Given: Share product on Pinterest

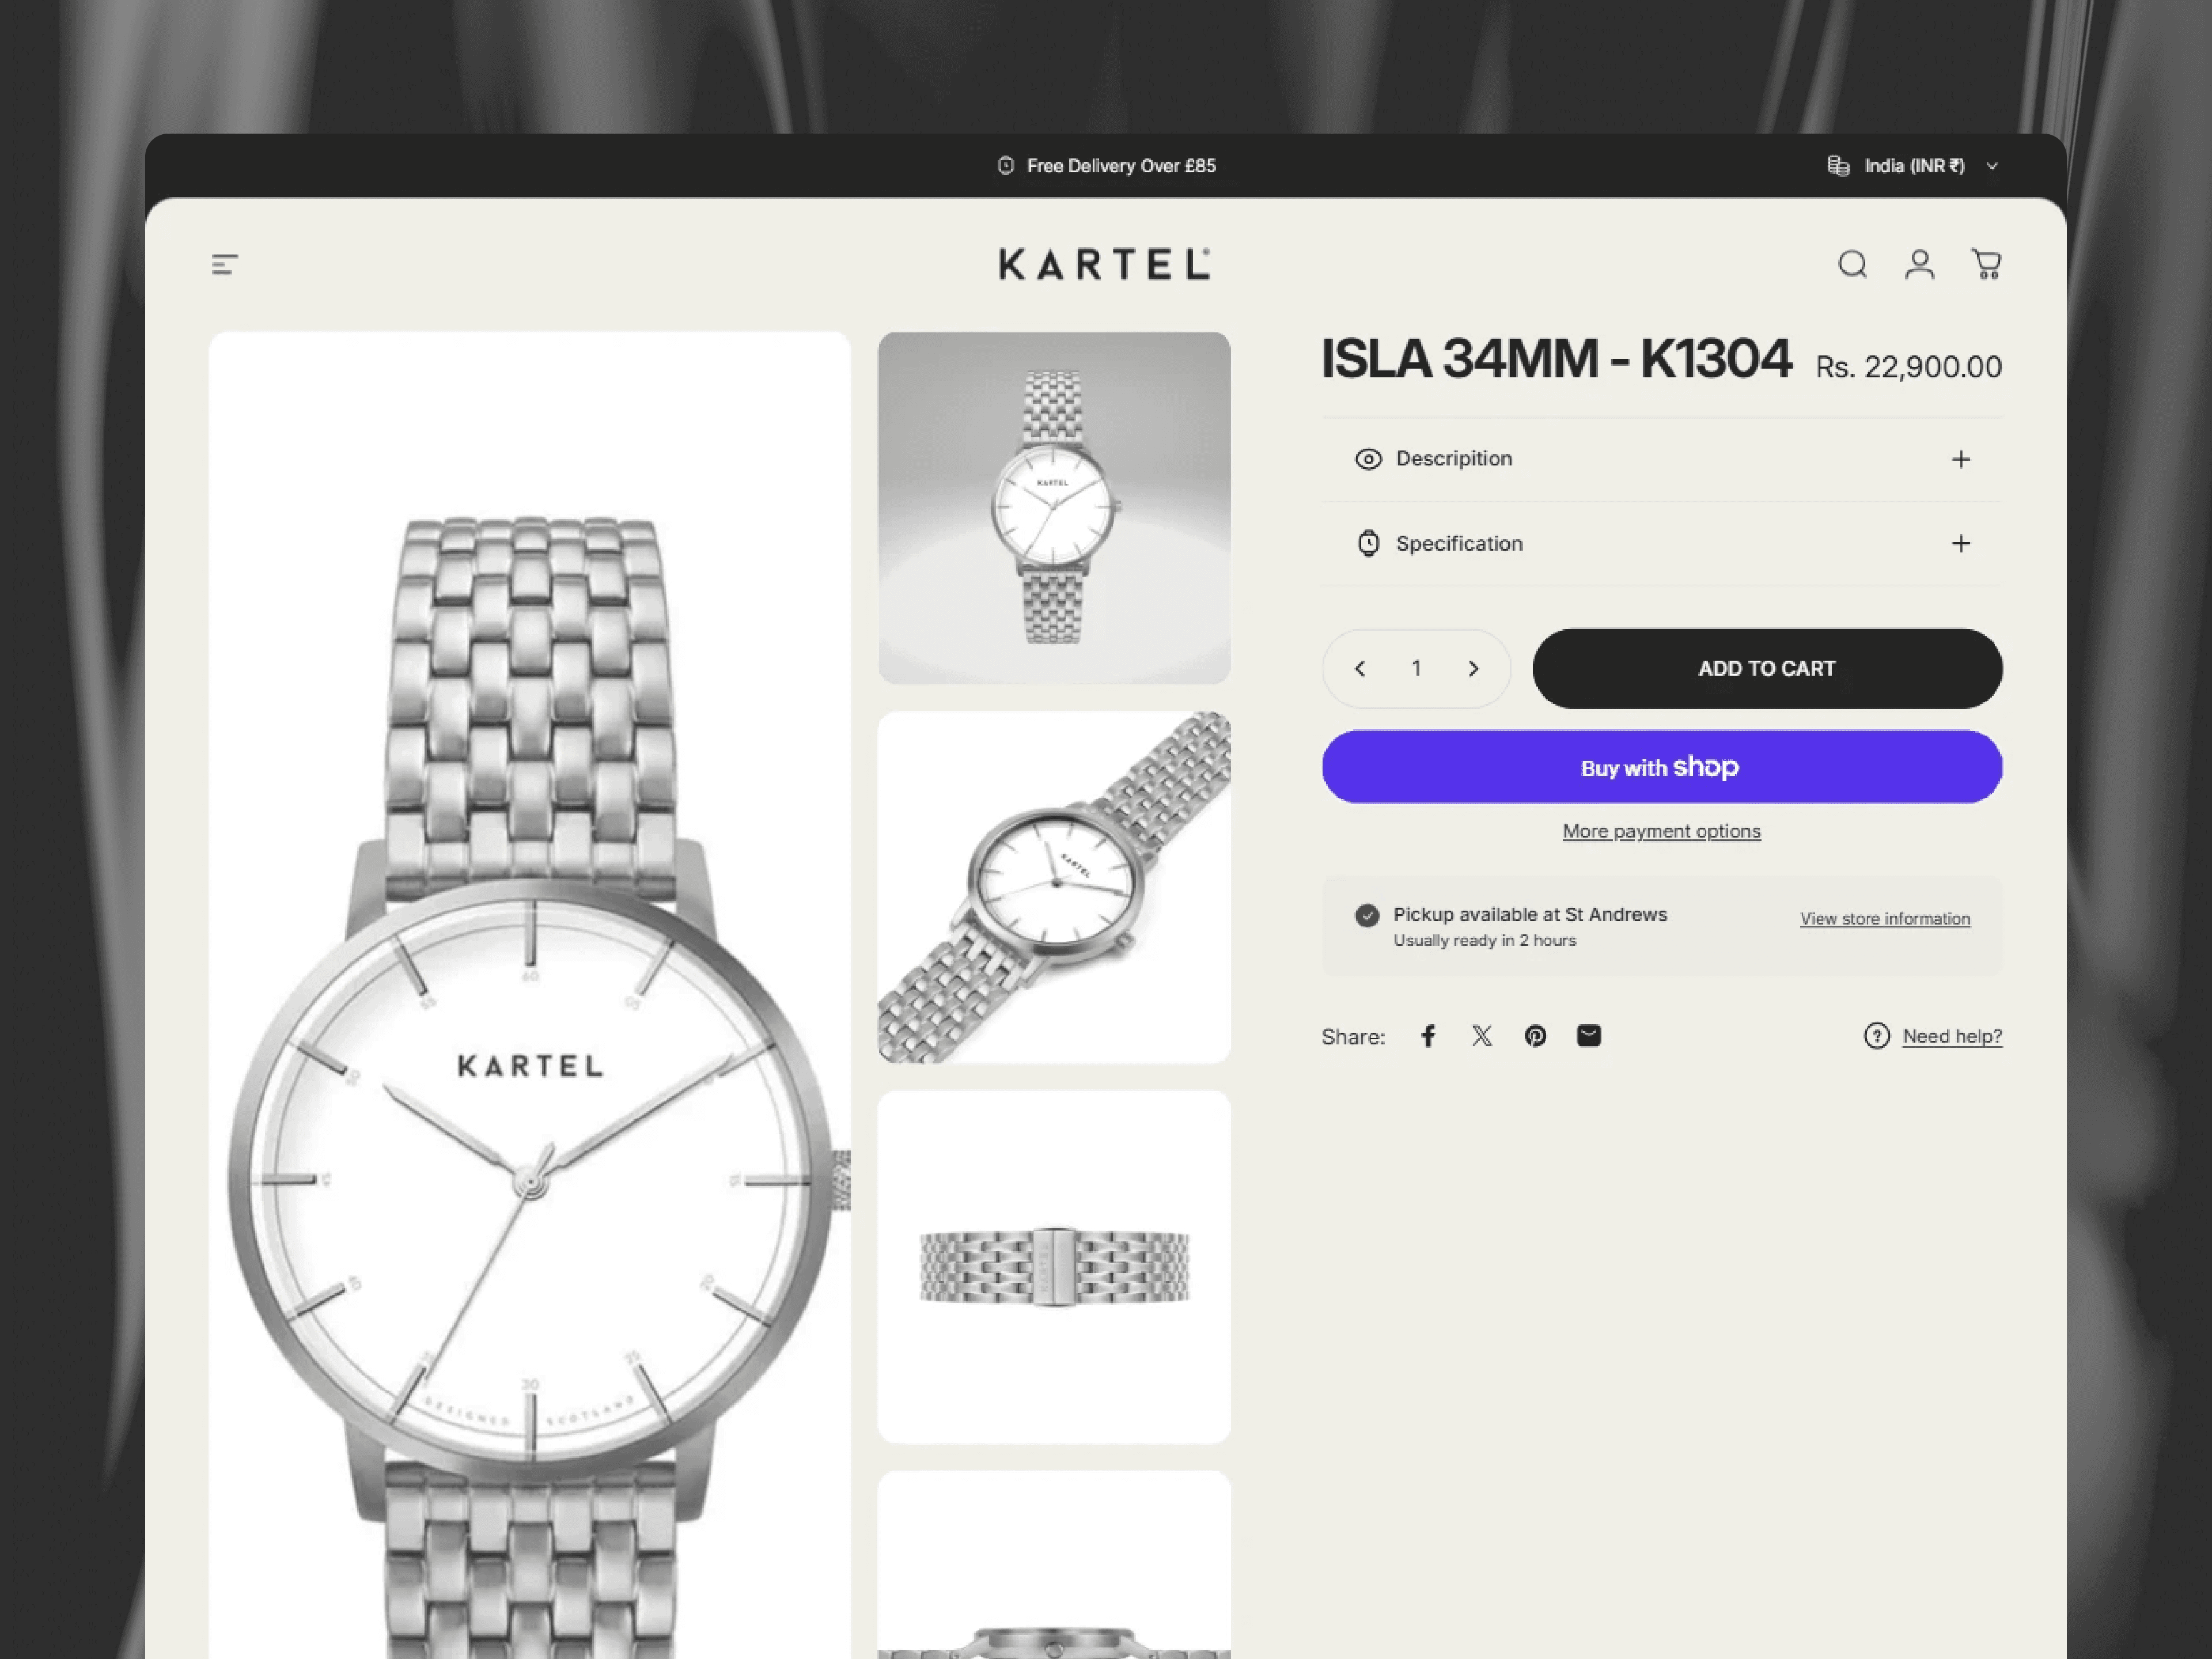Looking at the screenshot, I should pos(1535,1036).
